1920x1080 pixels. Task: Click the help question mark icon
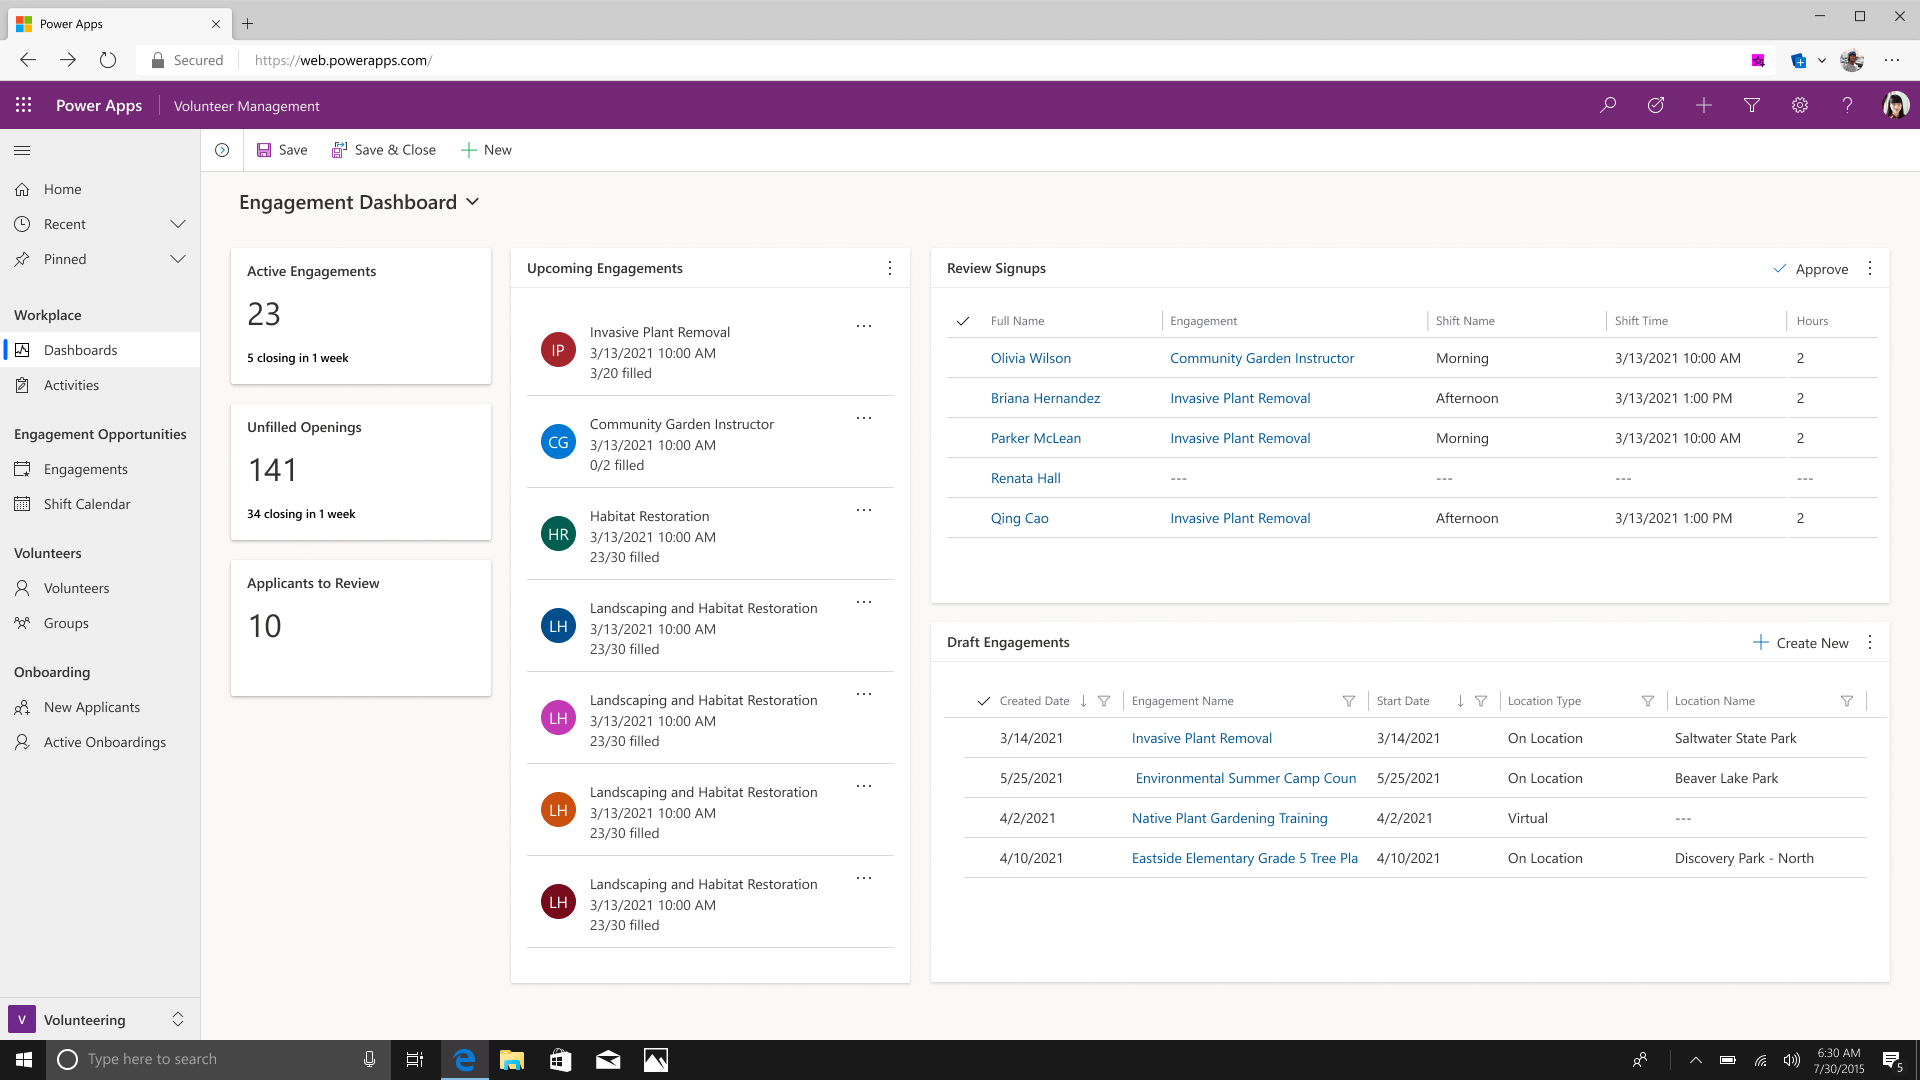1847,105
